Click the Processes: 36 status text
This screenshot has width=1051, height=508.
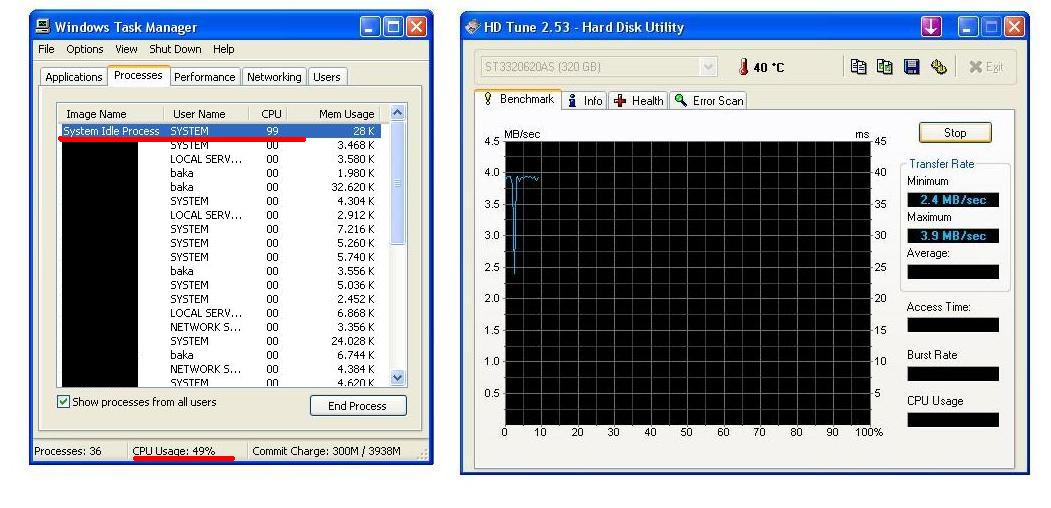click(x=68, y=451)
